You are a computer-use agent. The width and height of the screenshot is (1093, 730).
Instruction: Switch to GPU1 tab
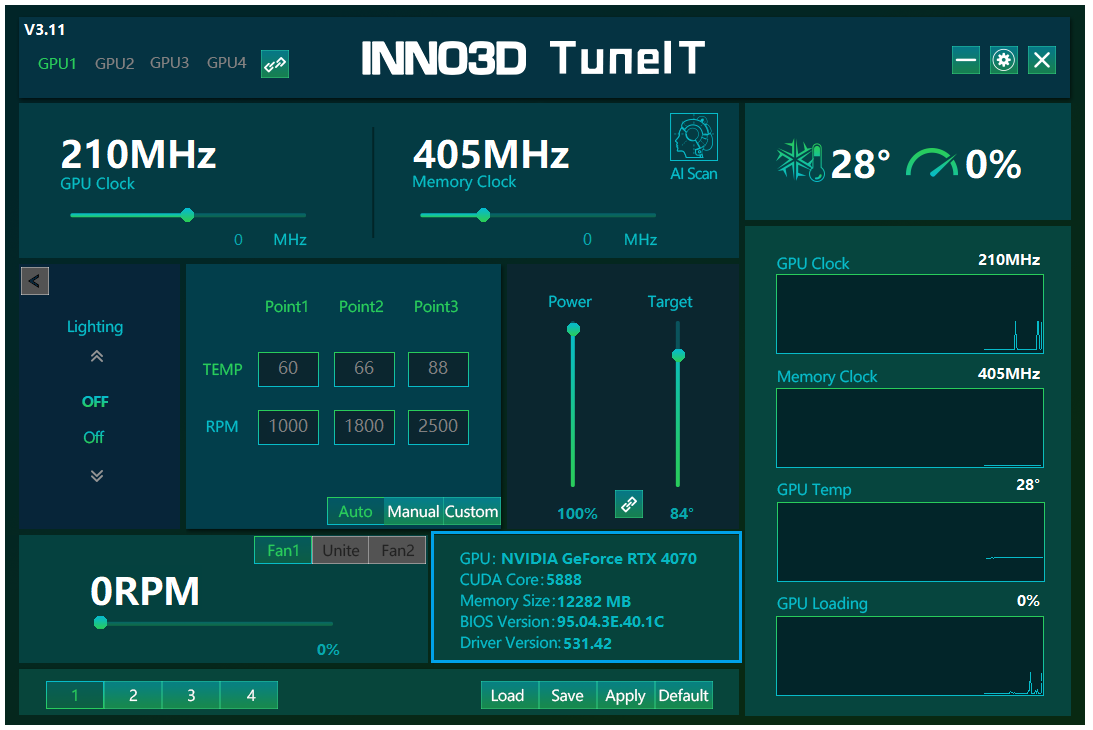57,63
